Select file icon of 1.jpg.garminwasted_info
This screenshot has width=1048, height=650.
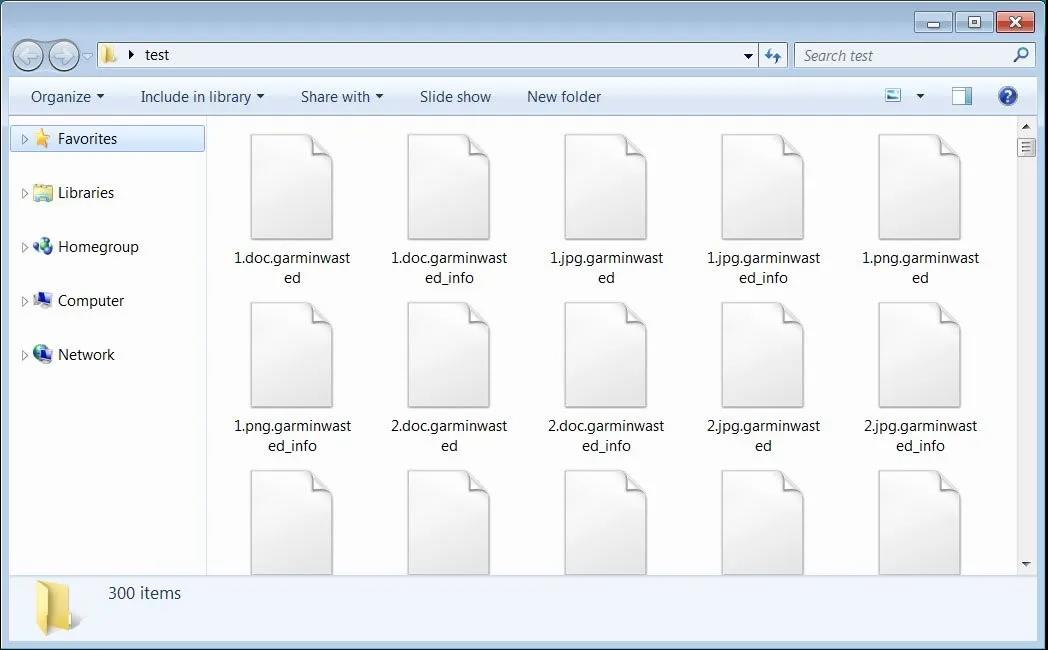(763, 186)
